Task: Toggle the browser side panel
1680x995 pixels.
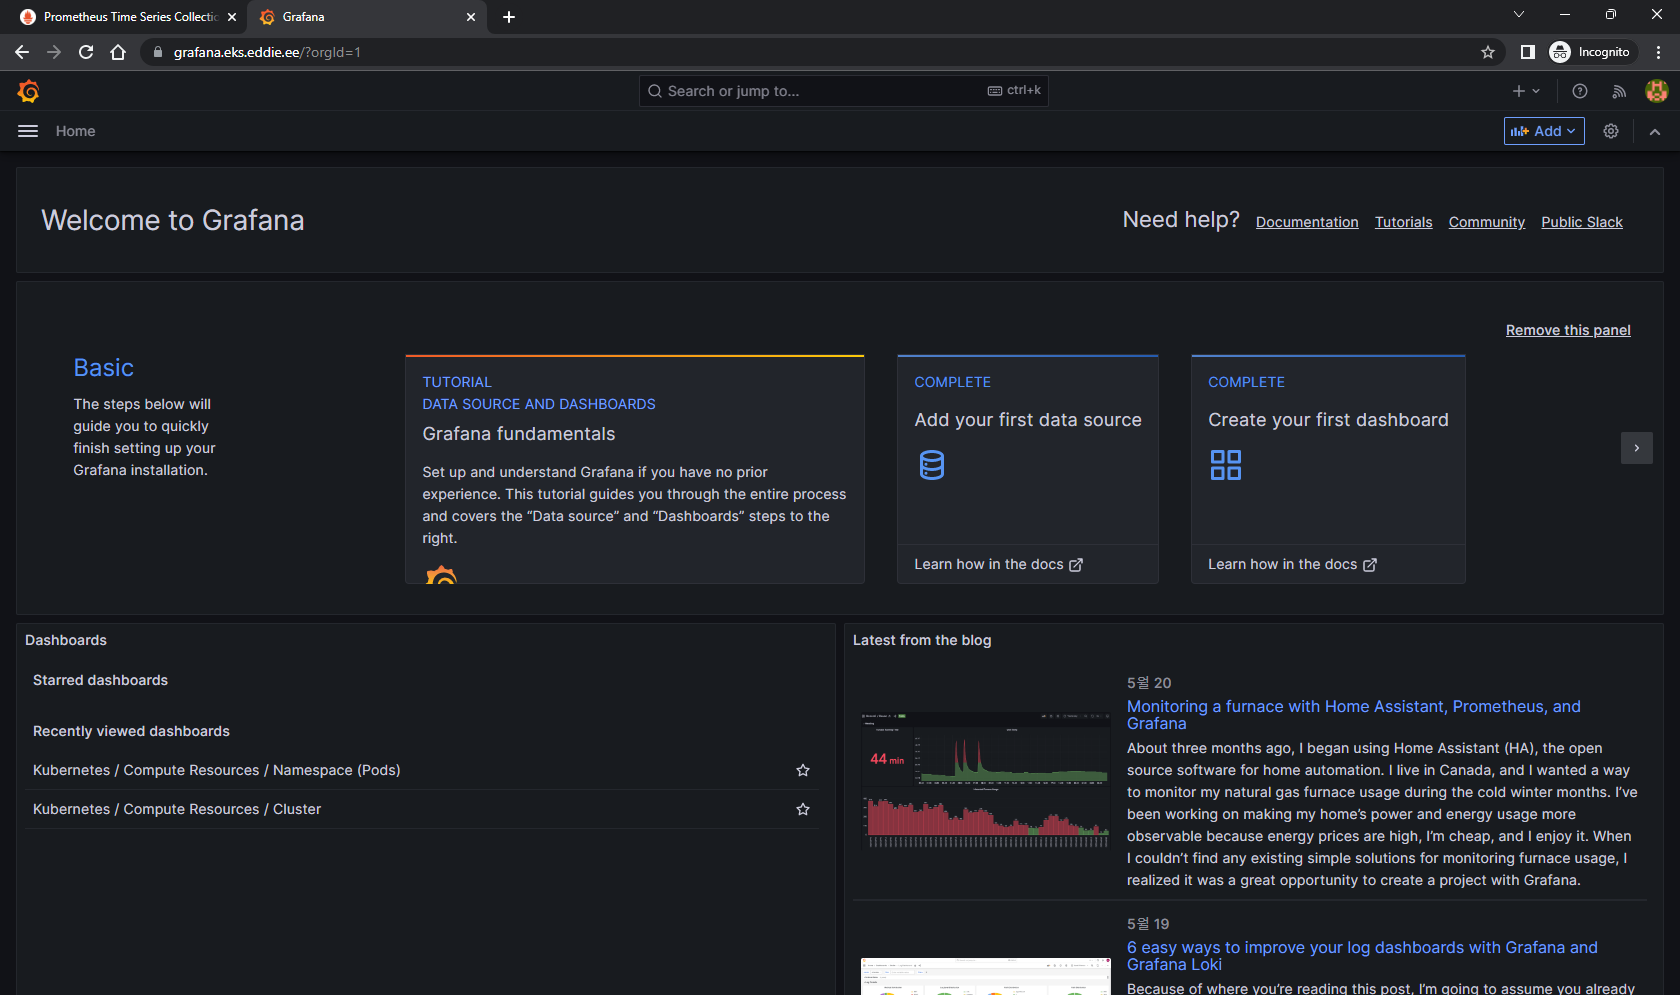Action: point(1528,52)
